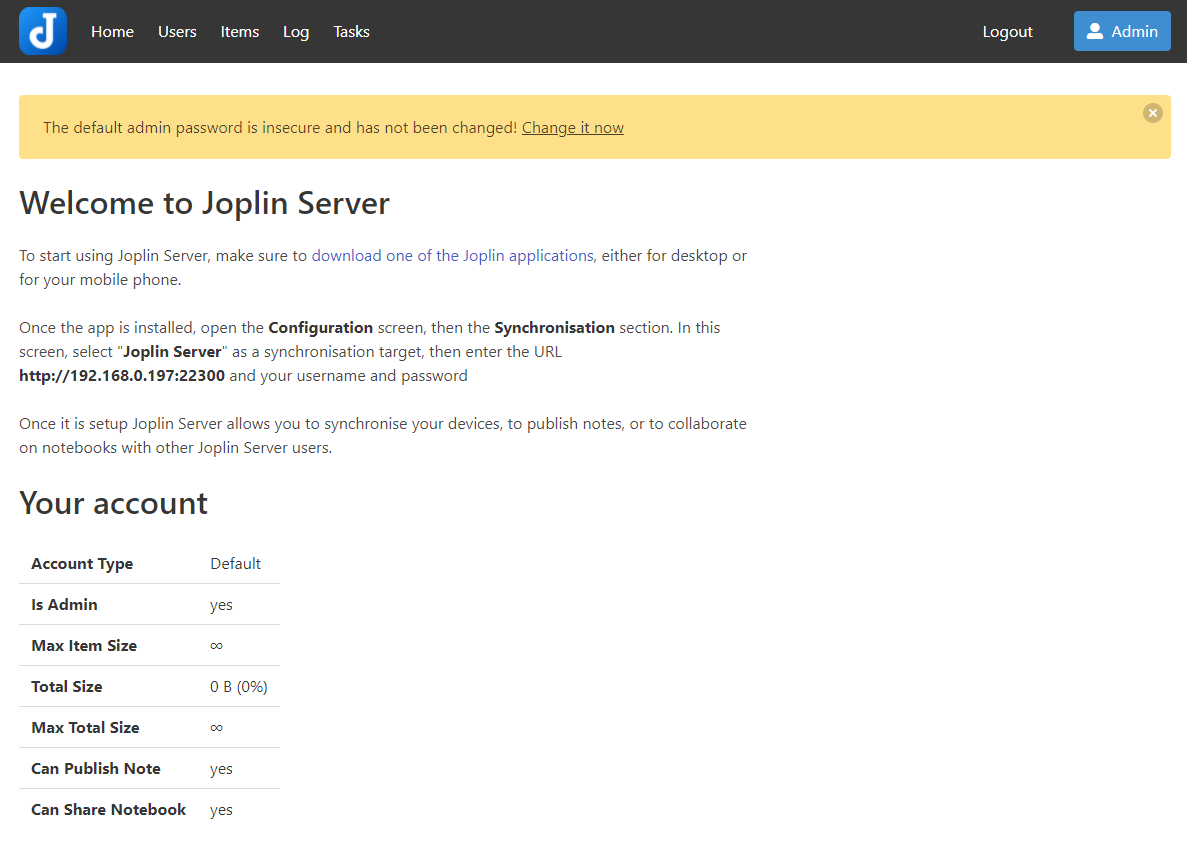Click the Welcome to Joplin Server heading
1187x853 pixels.
click(x=203, y=203)
